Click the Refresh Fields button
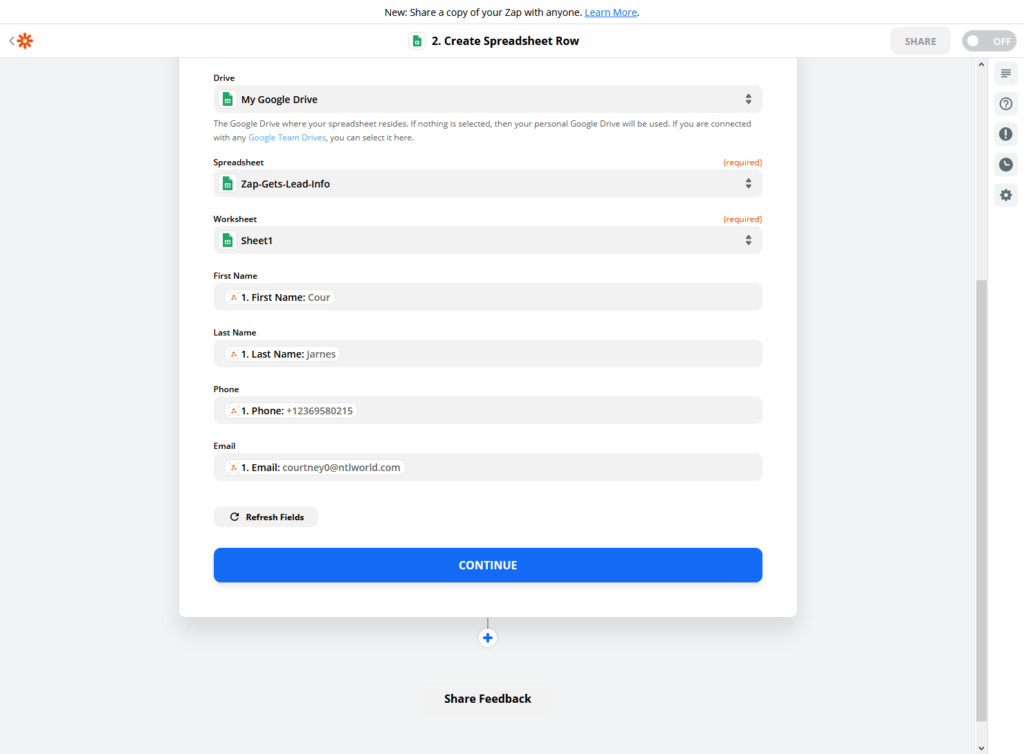This screenshot has width=1024, height=754. pyautogui.click(x=266, y=517)
